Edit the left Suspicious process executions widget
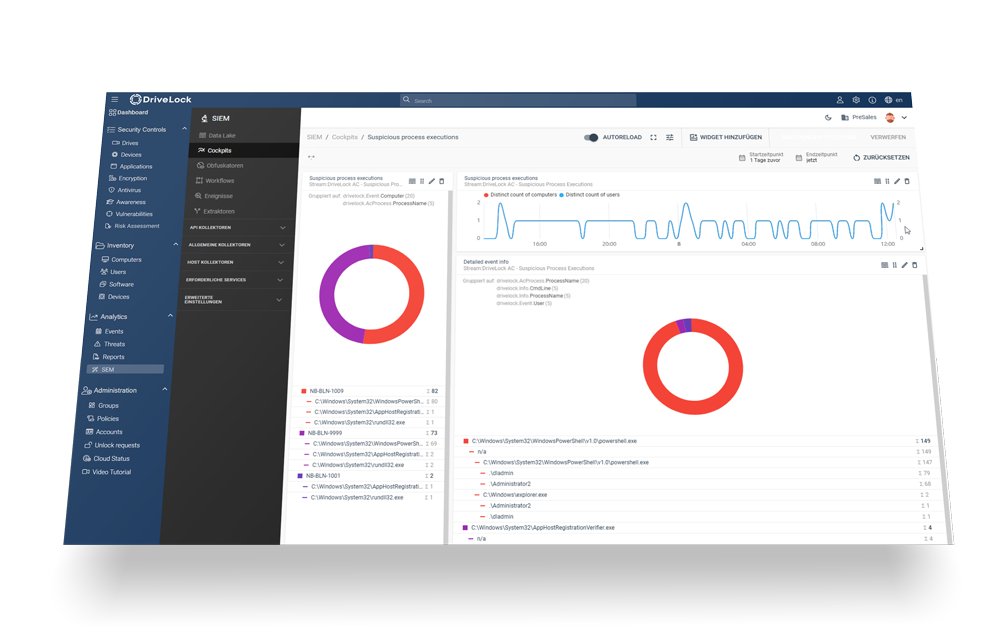 coord(432,181)
